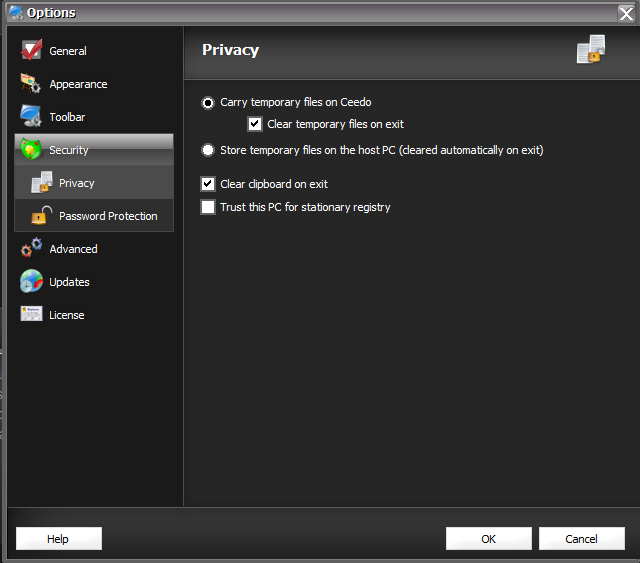Click the License certificate icon
Screen dimensions: 640x563
[31, 315]
